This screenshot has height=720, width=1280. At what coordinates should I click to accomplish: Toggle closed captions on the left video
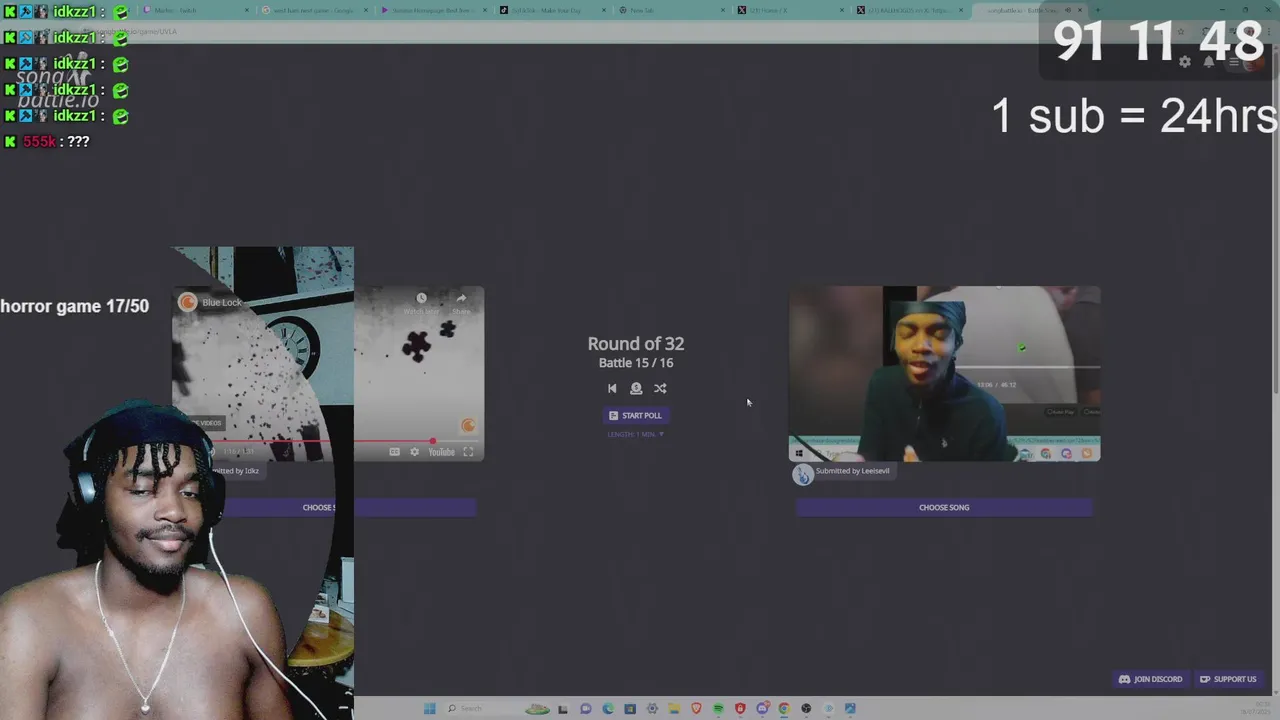coord(394,452)
